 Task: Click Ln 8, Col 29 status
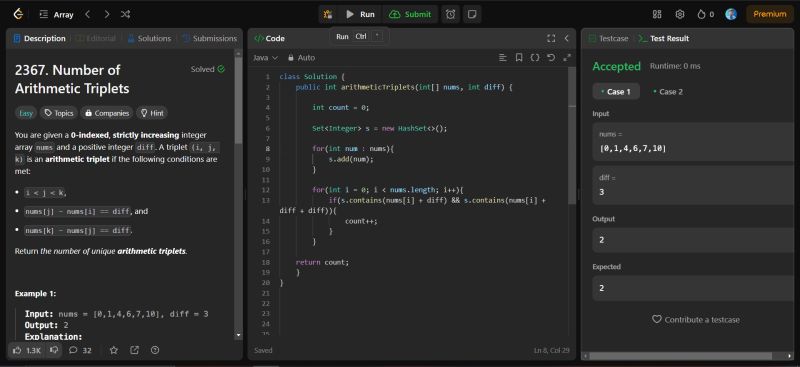(x=552, y=351)
